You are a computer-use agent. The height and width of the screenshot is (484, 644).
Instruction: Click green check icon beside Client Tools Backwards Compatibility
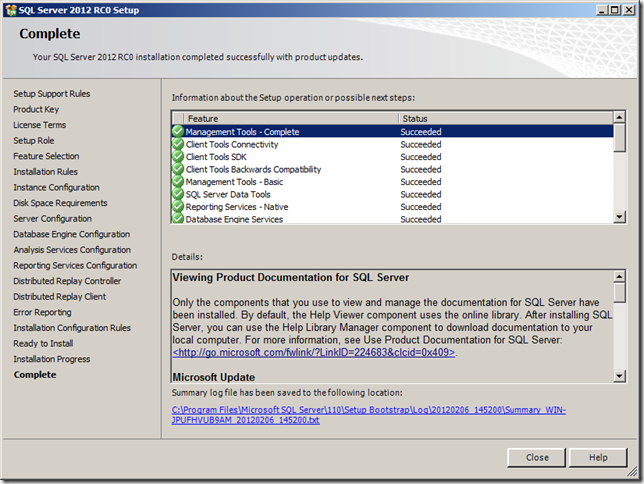pyautogui.click(x=178, y=169)
